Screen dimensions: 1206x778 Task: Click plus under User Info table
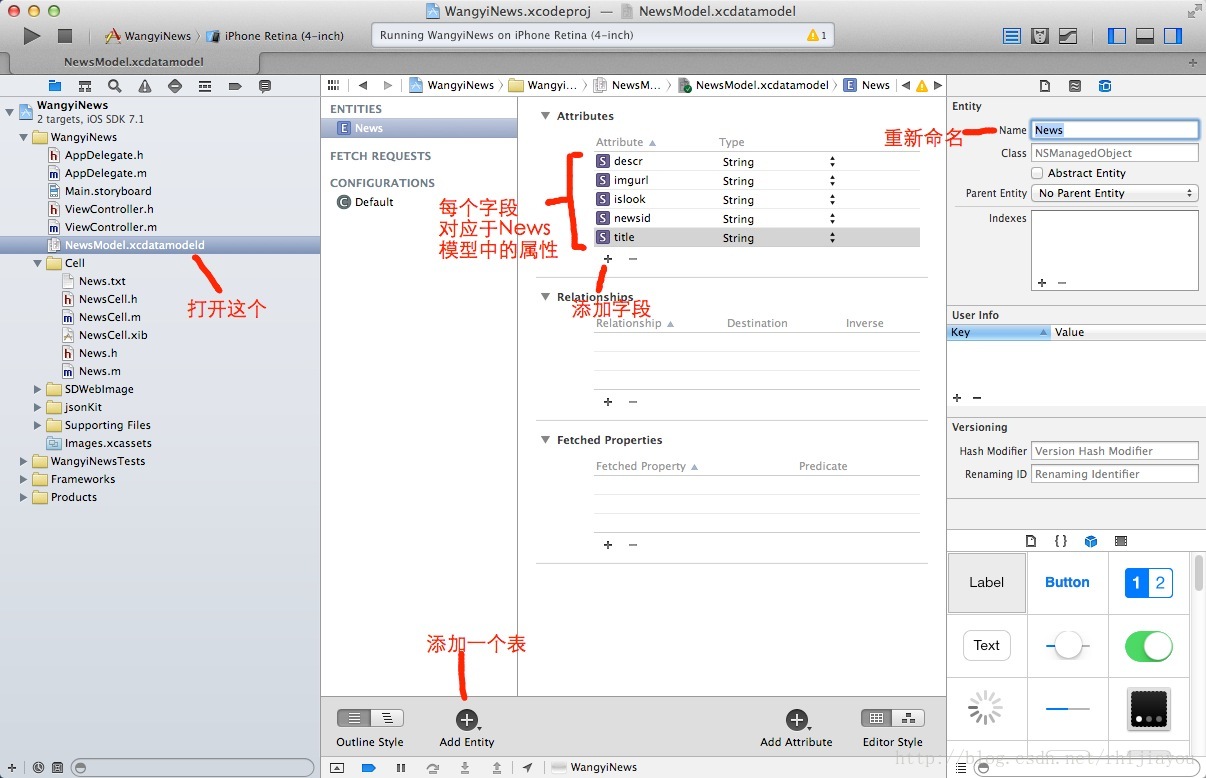pyautogui.click(x=959, y=398)
